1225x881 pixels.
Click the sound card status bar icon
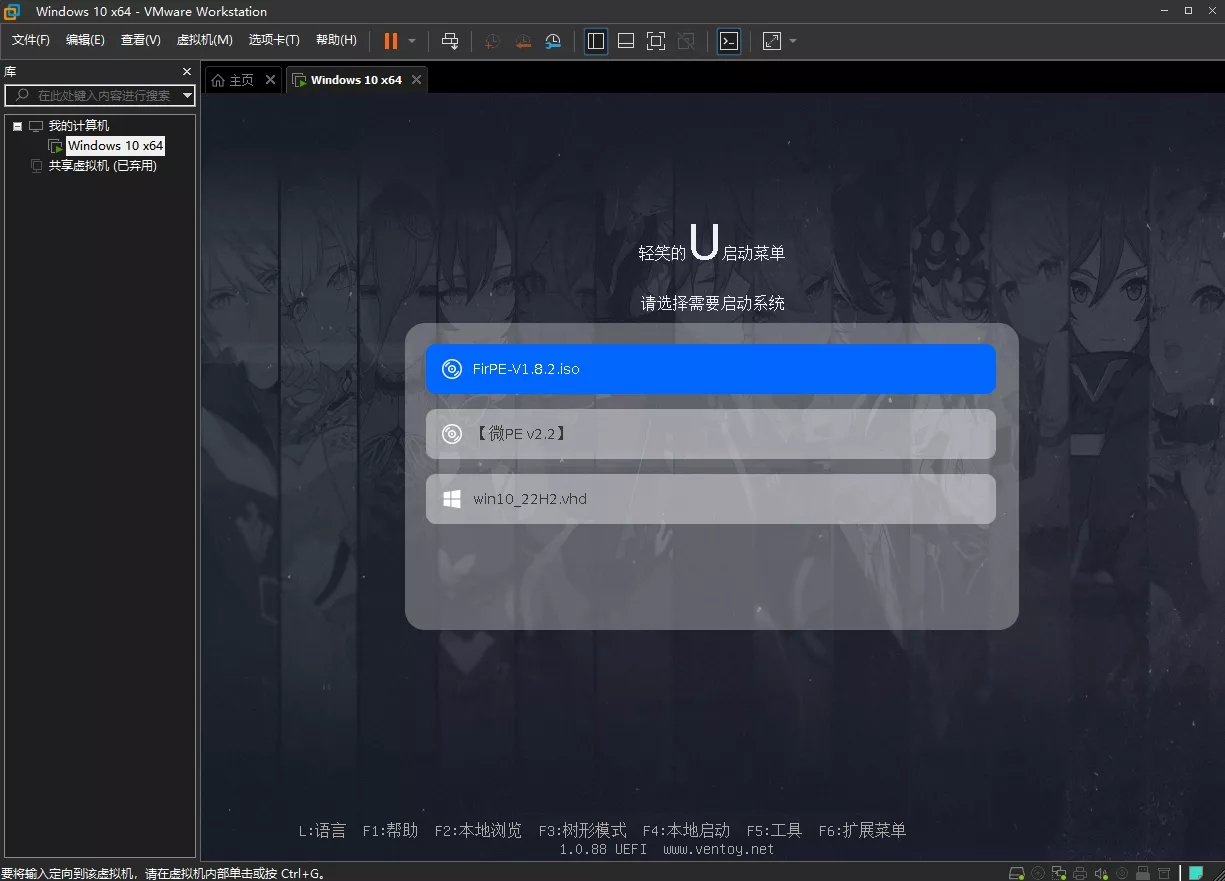click(x=1101, y=872)
